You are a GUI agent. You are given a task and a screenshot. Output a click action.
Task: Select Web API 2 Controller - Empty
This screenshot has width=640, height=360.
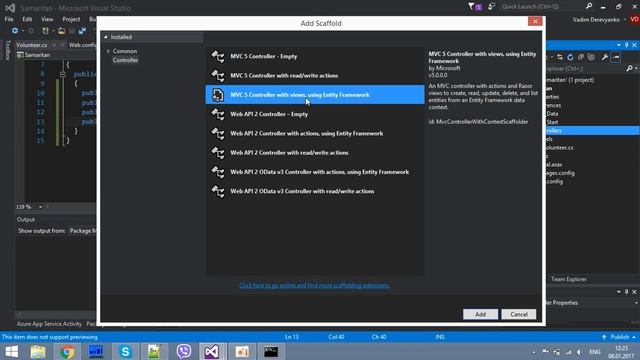click(315, 114)
